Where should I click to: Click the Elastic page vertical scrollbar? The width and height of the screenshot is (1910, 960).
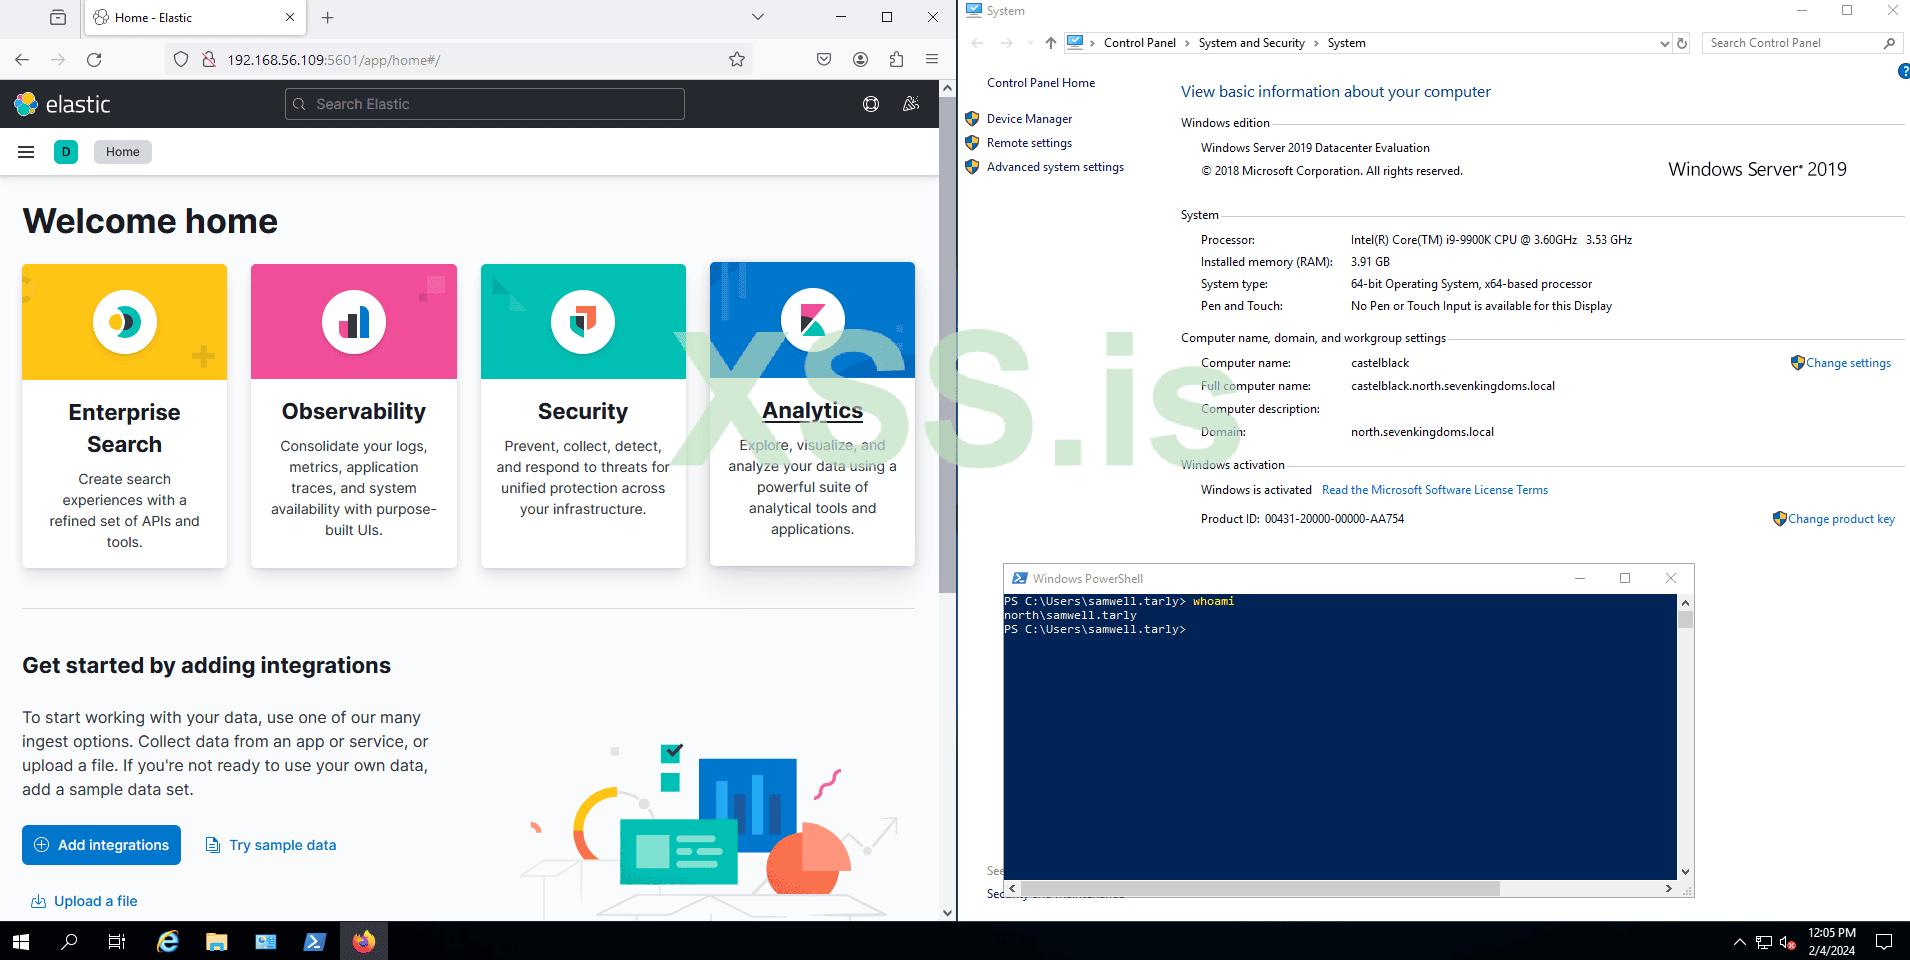tap(947, 345)
